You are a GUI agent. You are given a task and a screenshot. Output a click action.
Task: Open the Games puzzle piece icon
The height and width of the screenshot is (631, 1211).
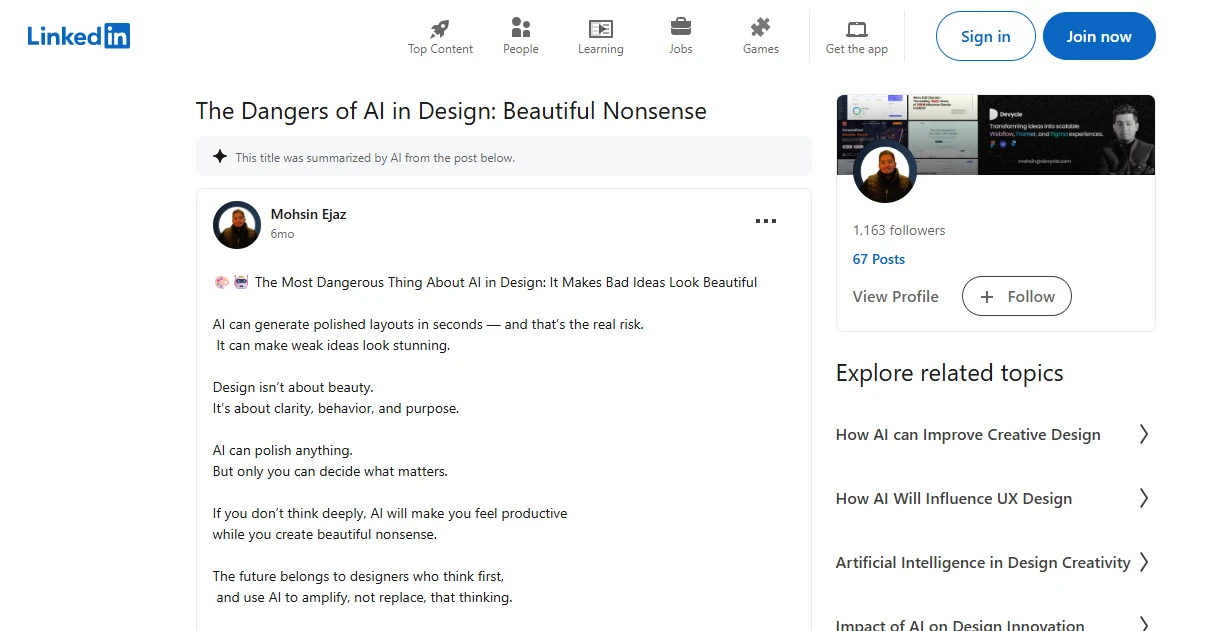[760, 28]
